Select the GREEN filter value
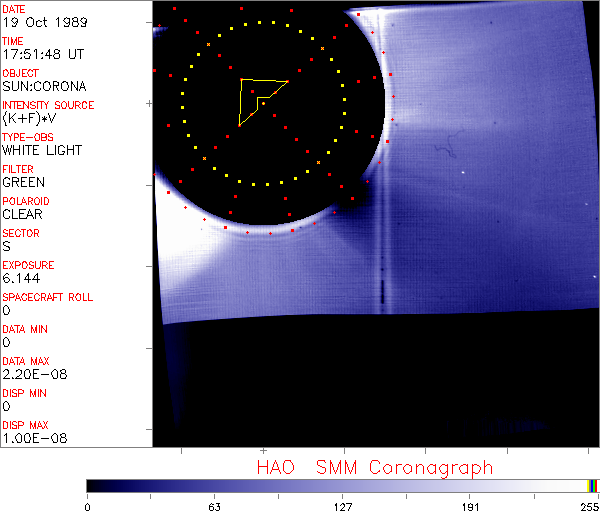 point(23,182)
